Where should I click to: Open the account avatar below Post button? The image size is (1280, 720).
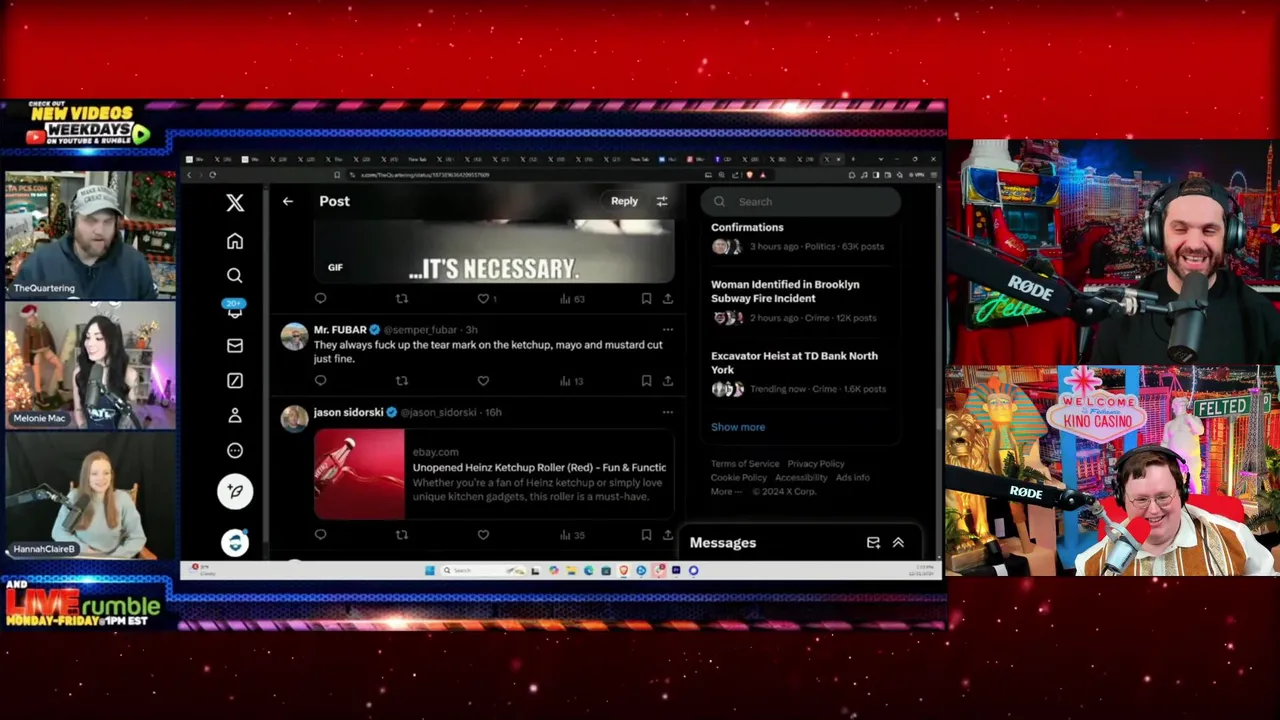[235, 542]
